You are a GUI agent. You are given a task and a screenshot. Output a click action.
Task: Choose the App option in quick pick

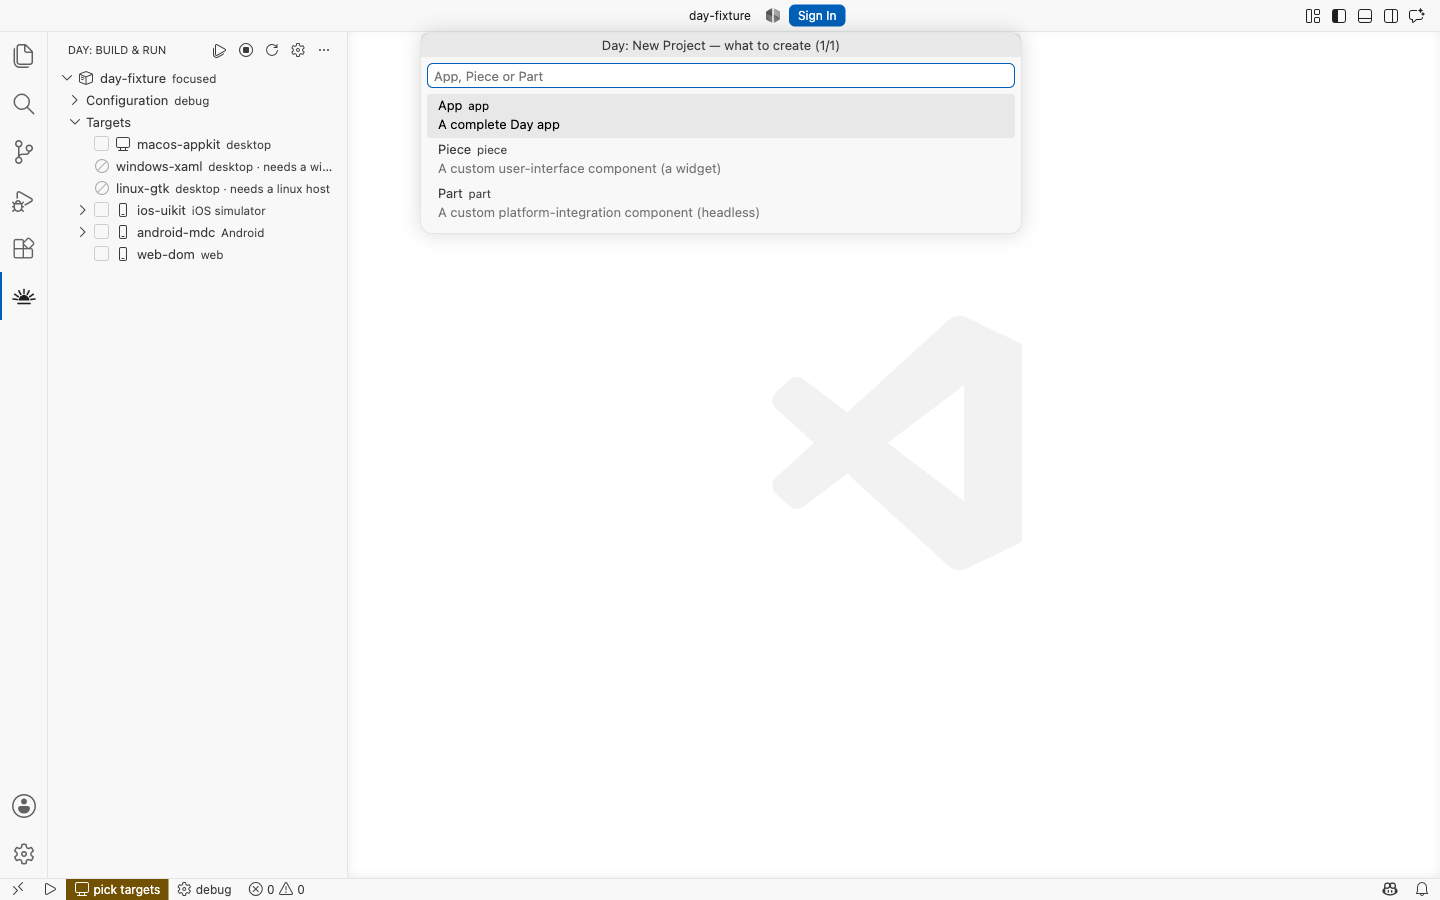[721, 115]
